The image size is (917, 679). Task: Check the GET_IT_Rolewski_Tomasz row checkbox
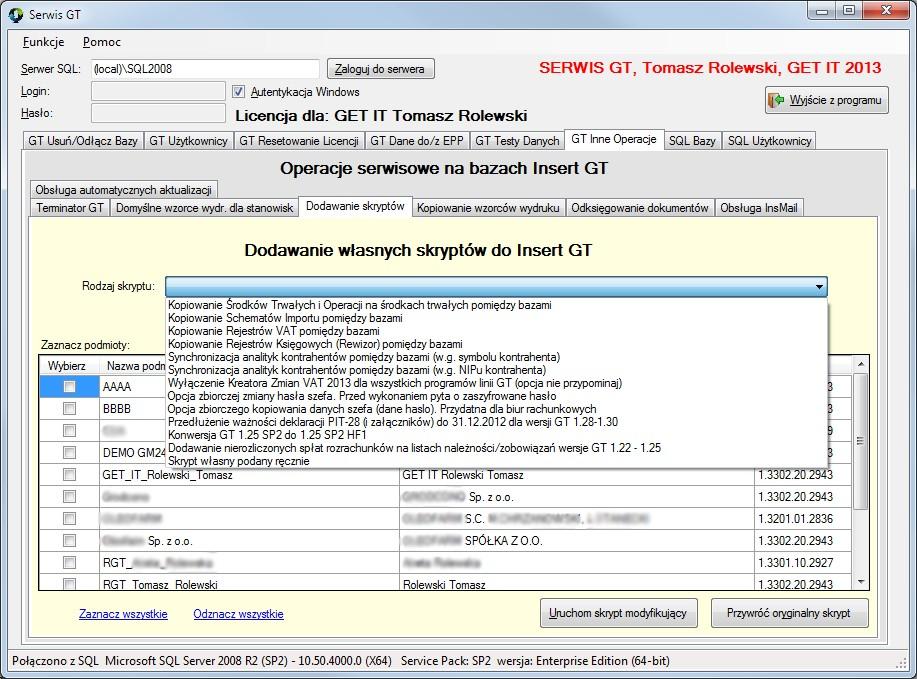[x=70, y=474]
